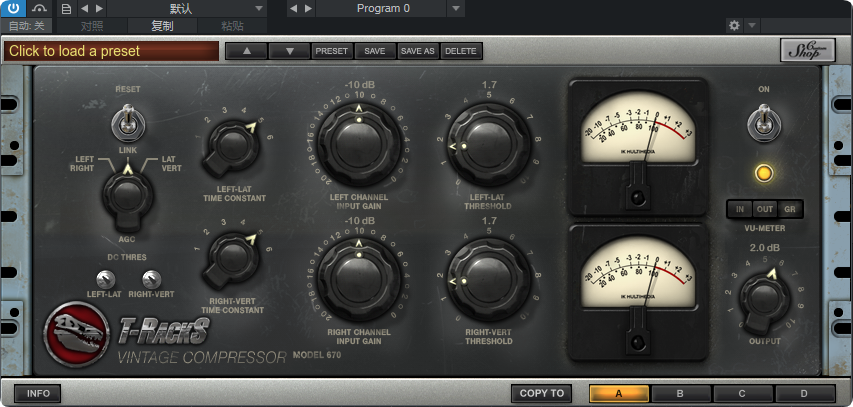Image resolution: width=853 pixels, height=407 pixels.
Task: Click the RIGHT-VERT DC threshold screw
Action: pos(151,280)
